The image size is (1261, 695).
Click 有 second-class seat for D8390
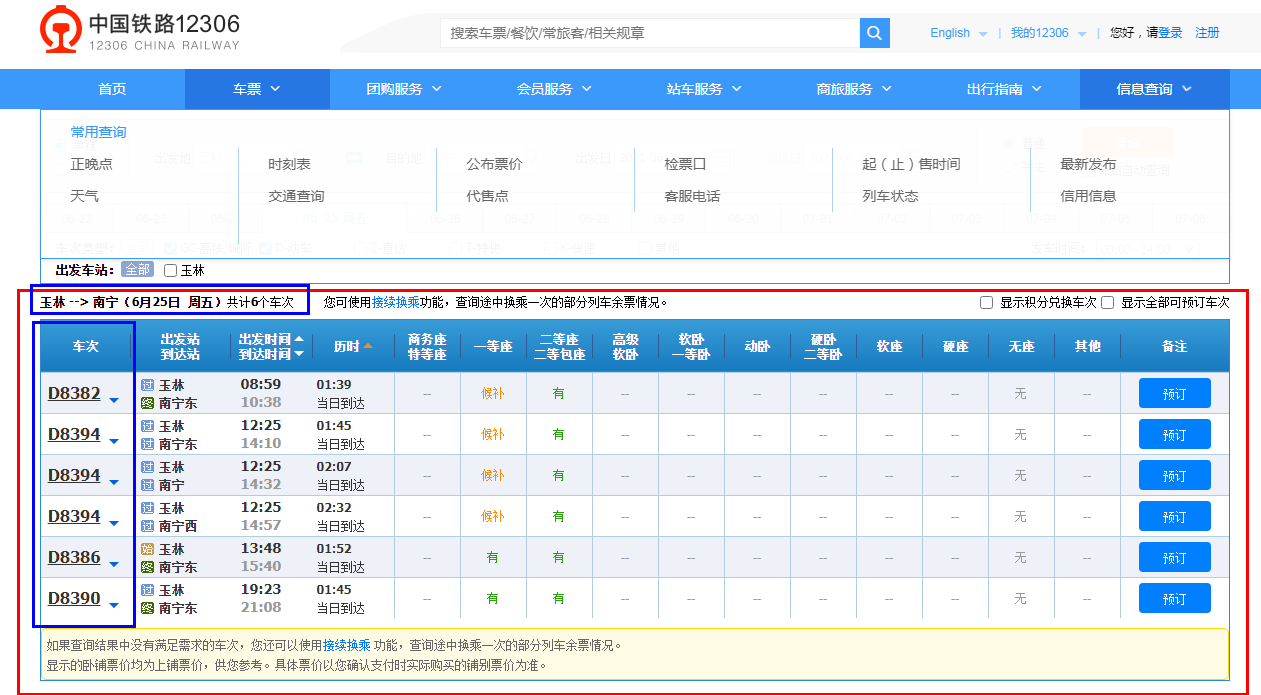[x=558, y=598]
